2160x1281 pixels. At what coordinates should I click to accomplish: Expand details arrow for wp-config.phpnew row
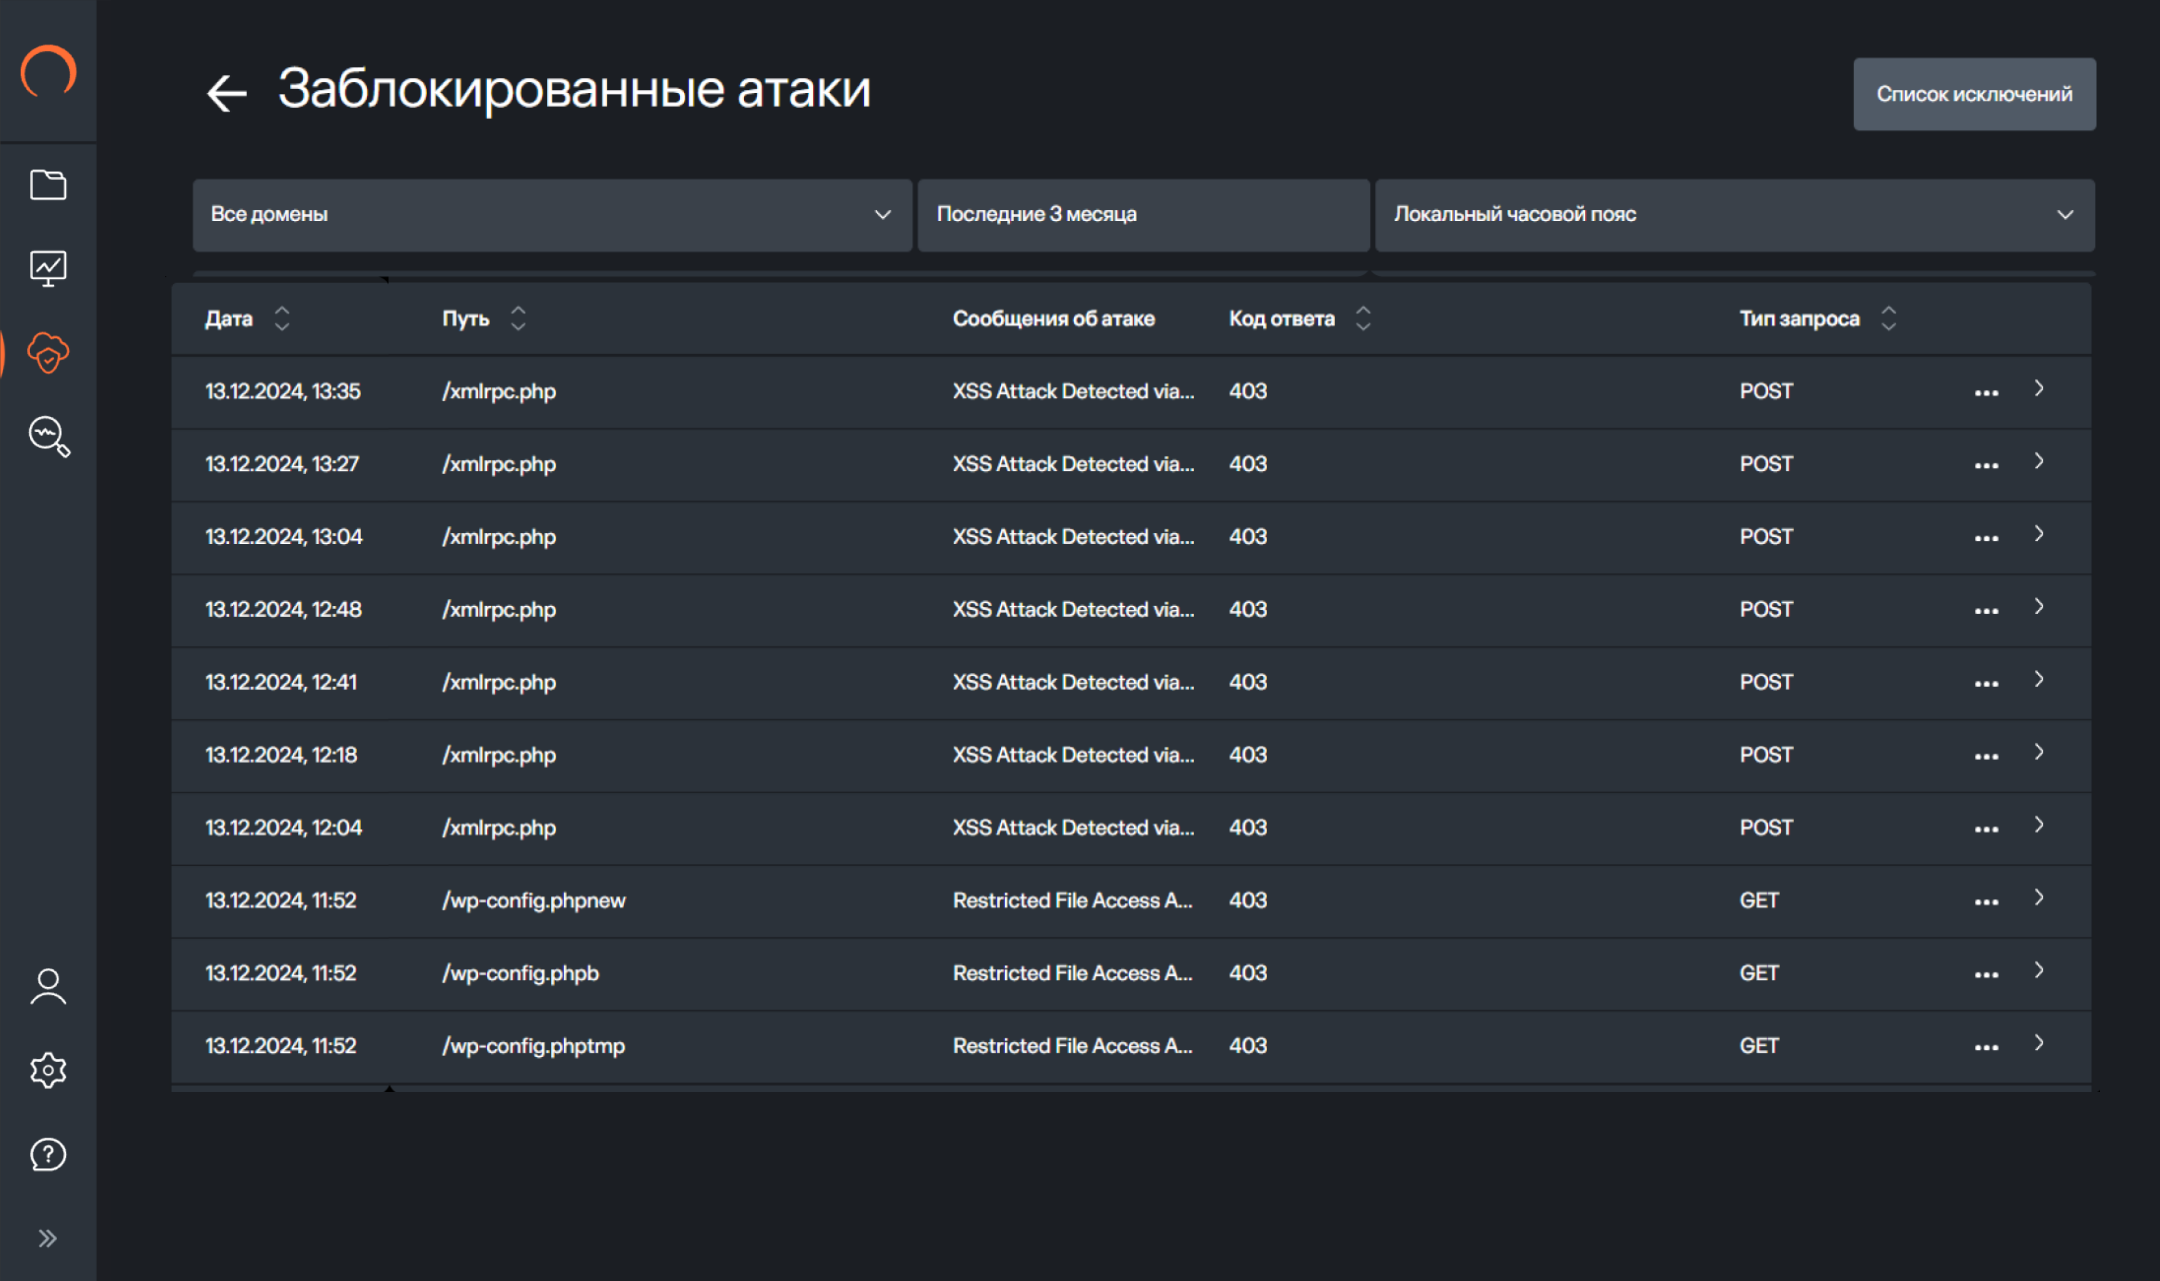2039,898
